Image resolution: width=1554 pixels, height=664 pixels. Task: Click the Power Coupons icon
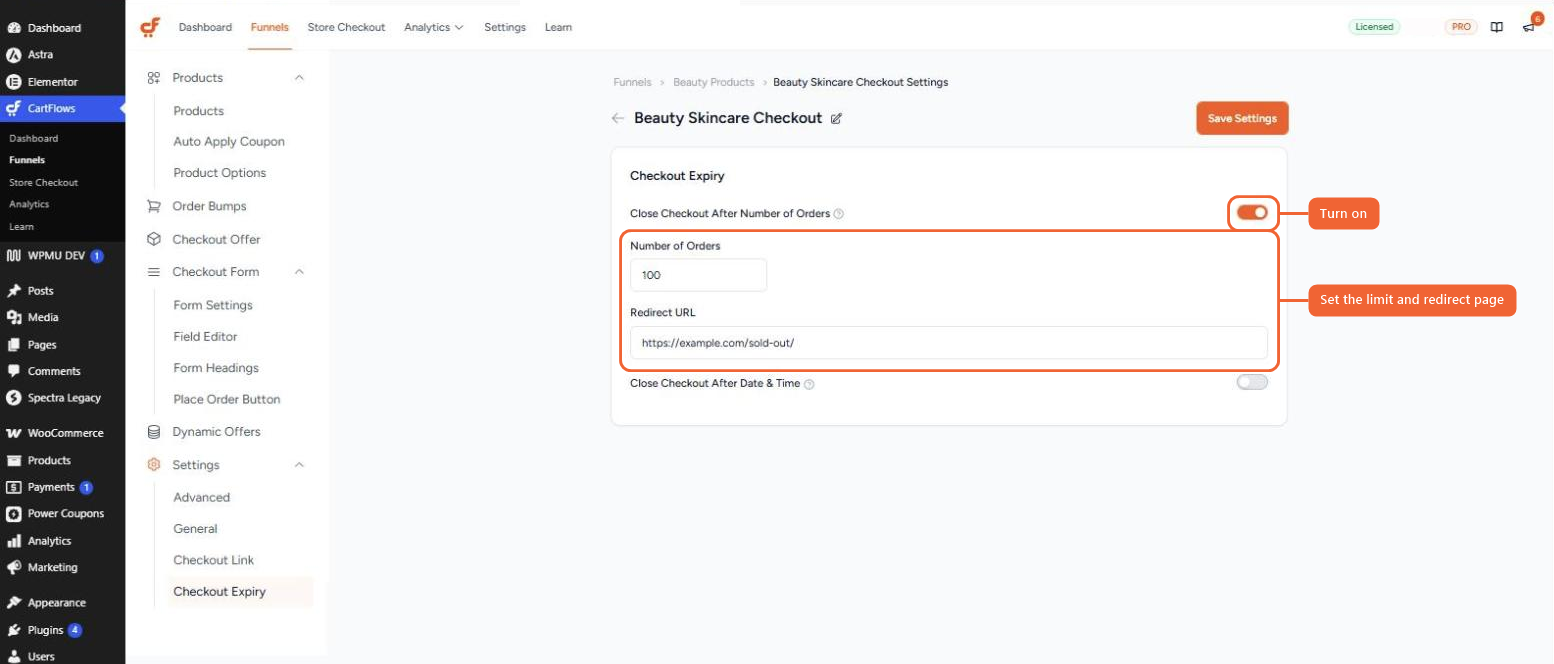pyautogui.click(x=14, y=514)
